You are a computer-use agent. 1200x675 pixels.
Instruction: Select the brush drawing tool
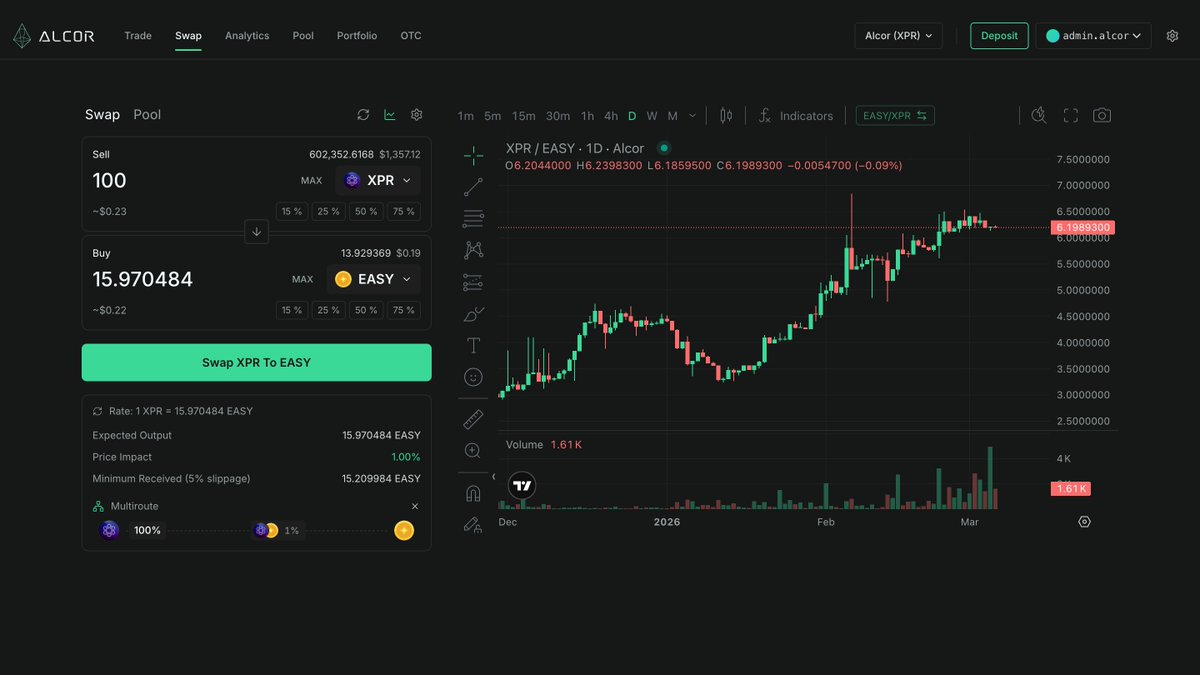pyautogui.click(x=474, y=314)
